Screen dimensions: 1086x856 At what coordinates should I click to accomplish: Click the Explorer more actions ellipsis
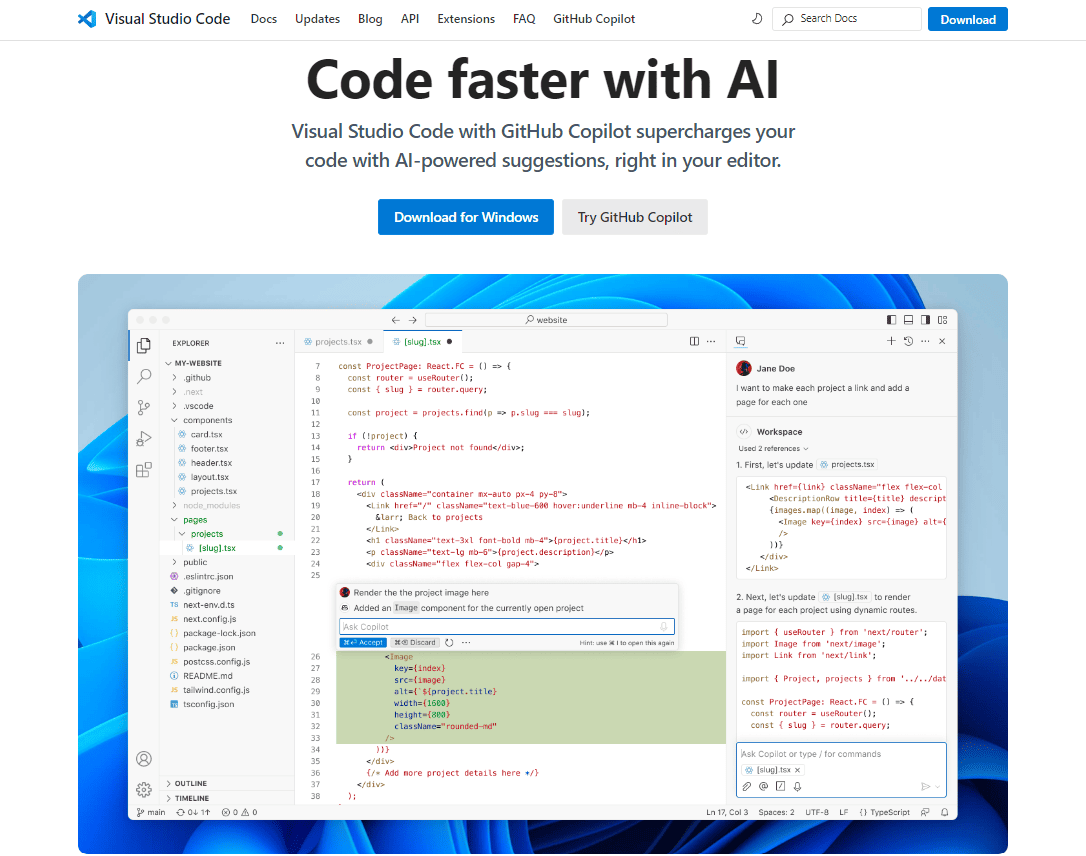(280, 343)
